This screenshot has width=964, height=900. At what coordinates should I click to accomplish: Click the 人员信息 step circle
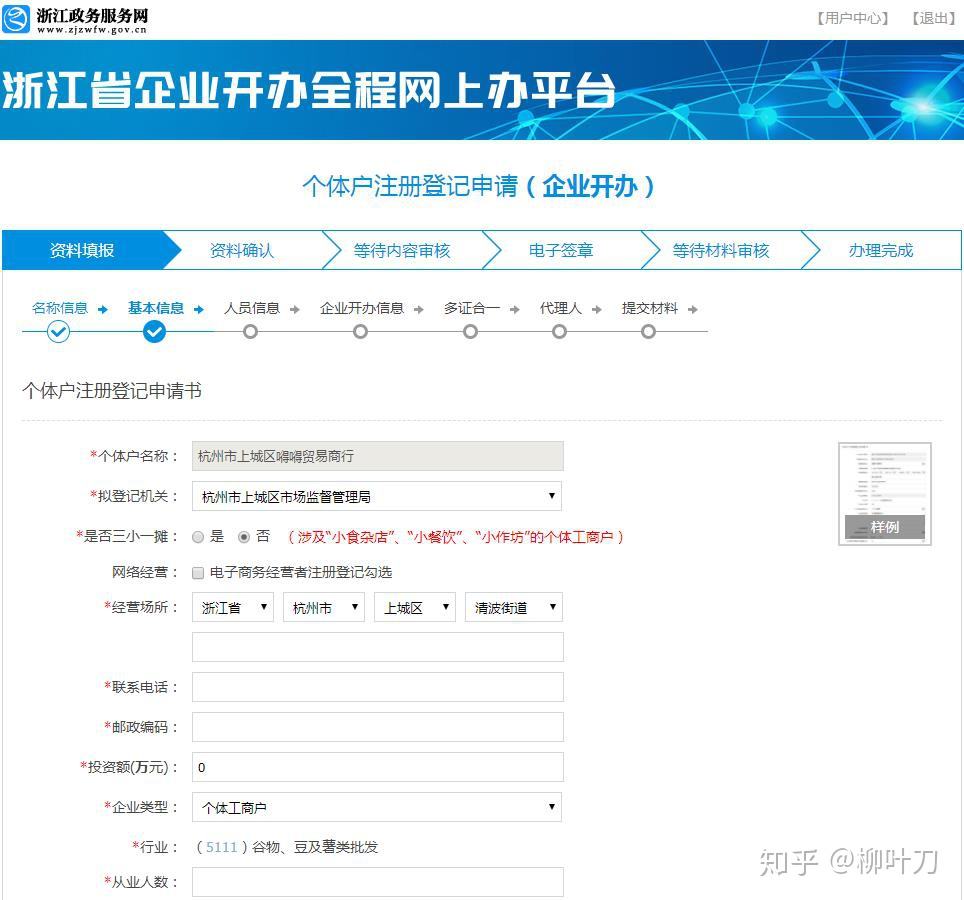[x=250, y=332]
